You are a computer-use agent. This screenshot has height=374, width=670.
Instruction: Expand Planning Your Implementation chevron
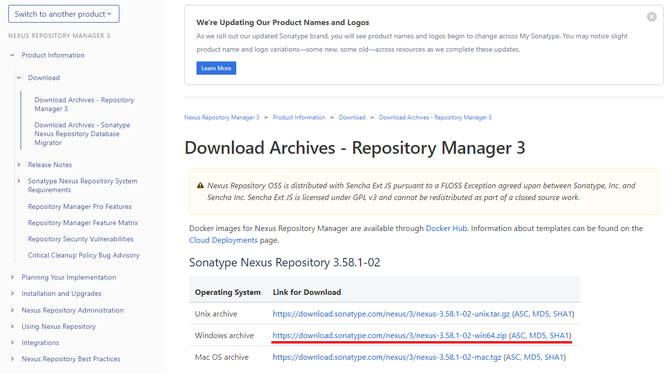(12, 277)
